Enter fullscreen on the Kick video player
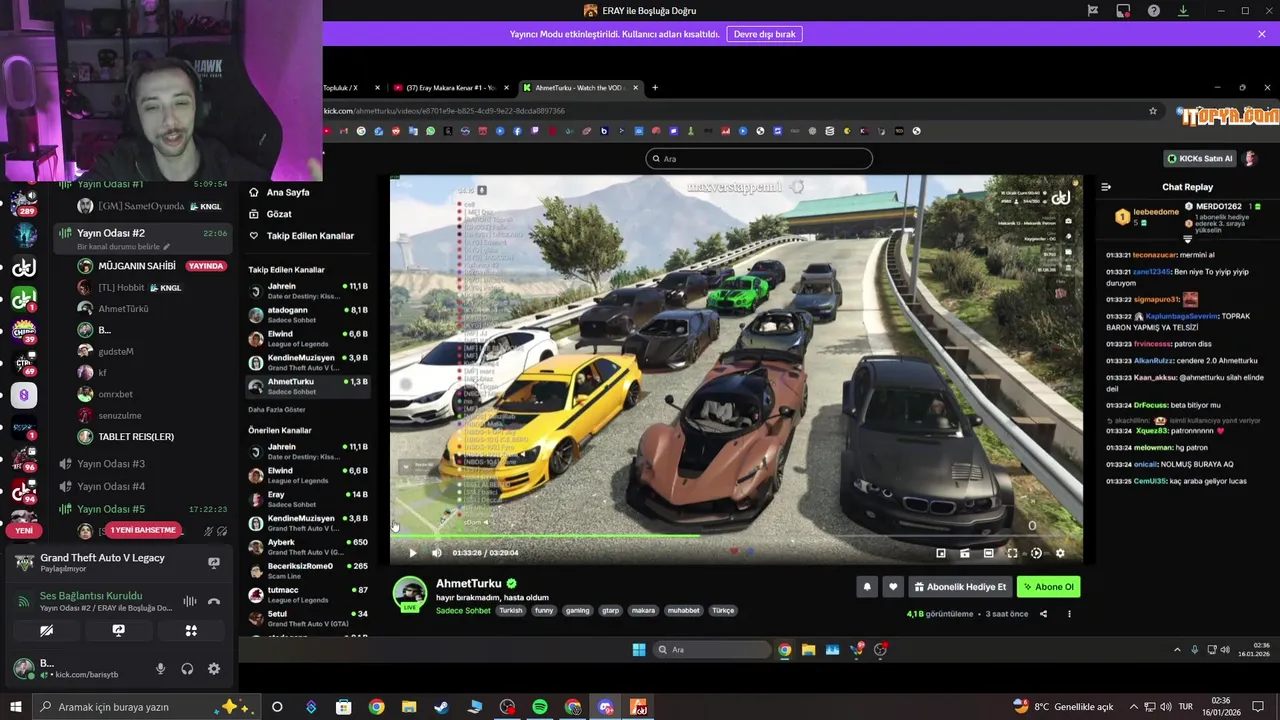 (1012, 553)
